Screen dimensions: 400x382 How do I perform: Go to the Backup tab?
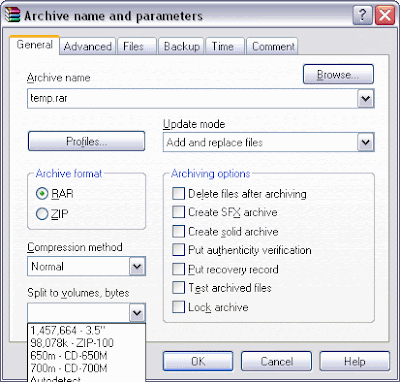click(181, 46)
